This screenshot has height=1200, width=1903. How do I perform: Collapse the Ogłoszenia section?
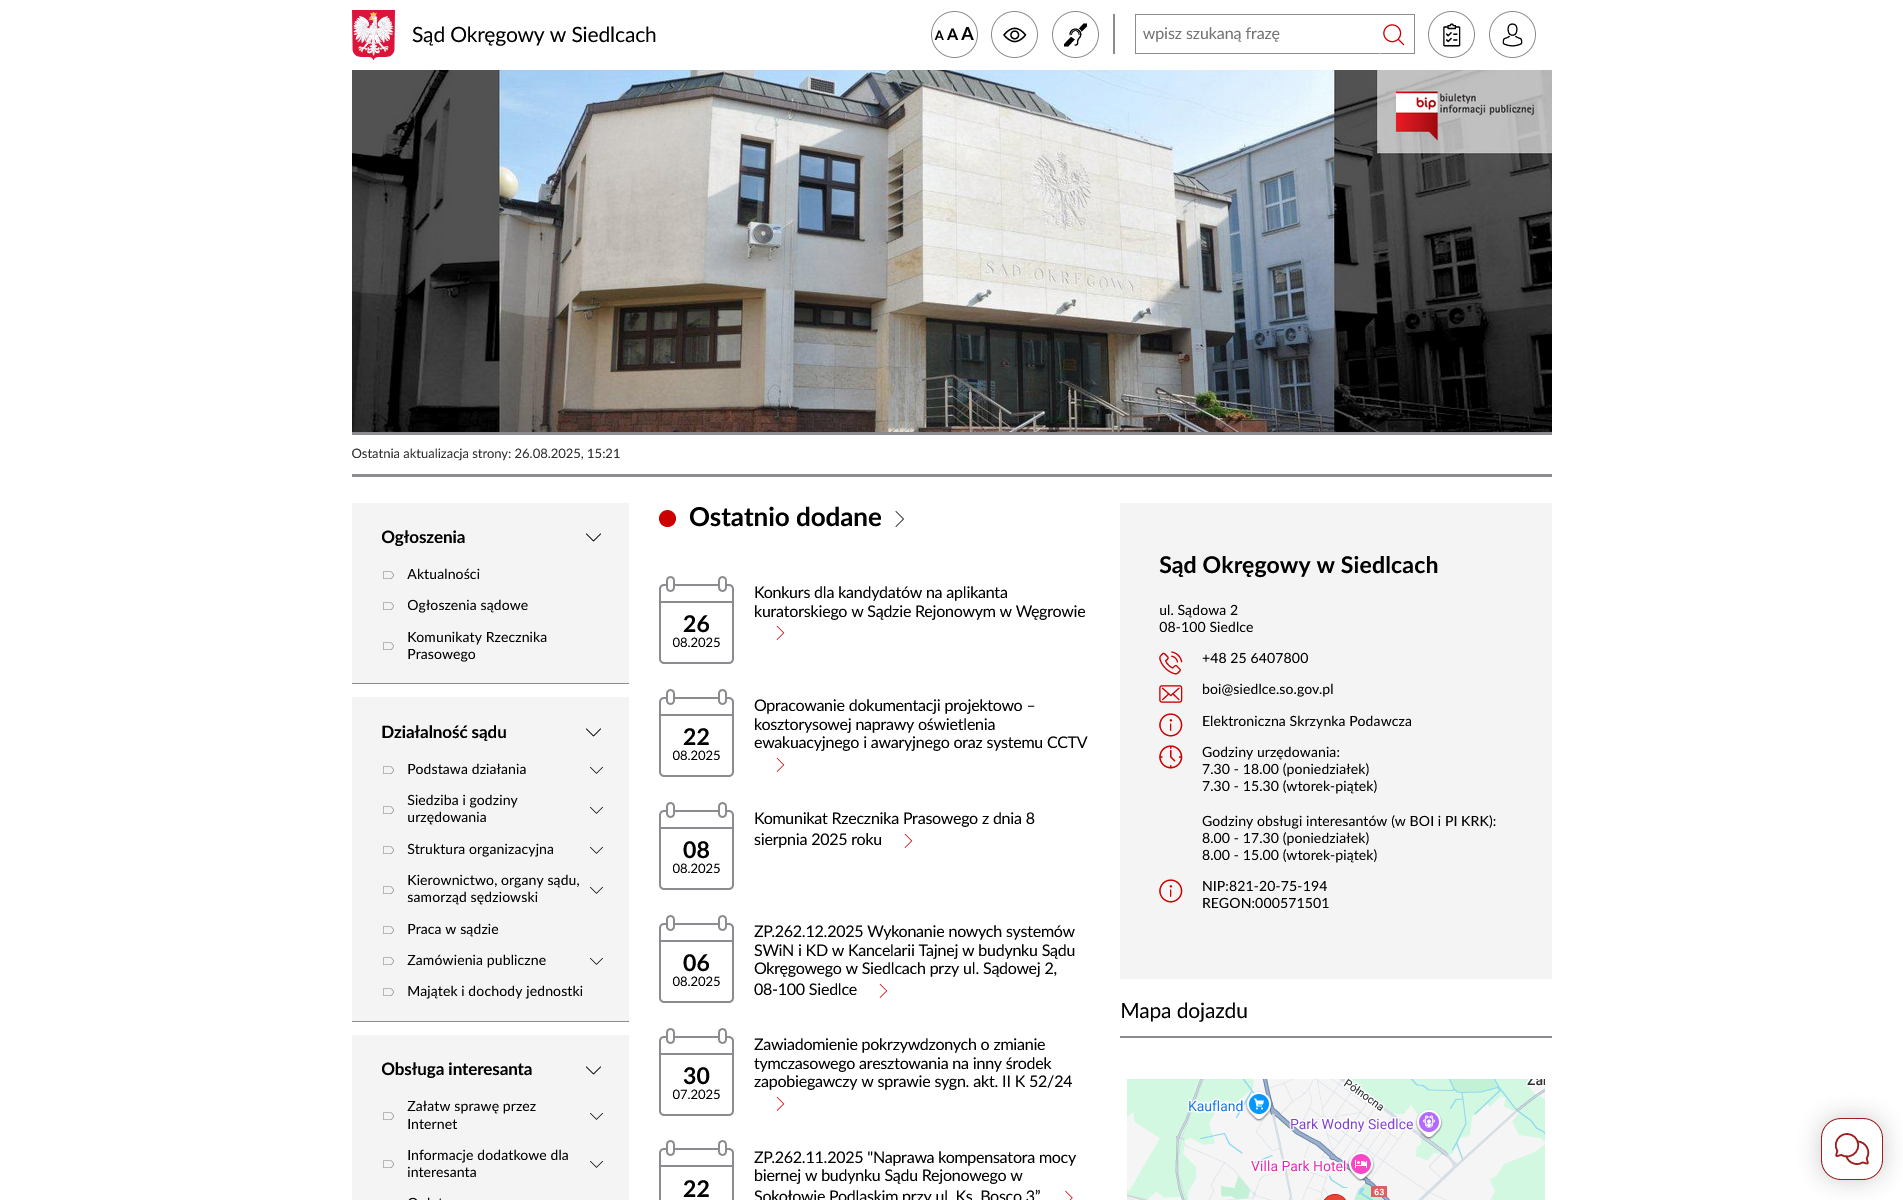click(x=593, y=538)
